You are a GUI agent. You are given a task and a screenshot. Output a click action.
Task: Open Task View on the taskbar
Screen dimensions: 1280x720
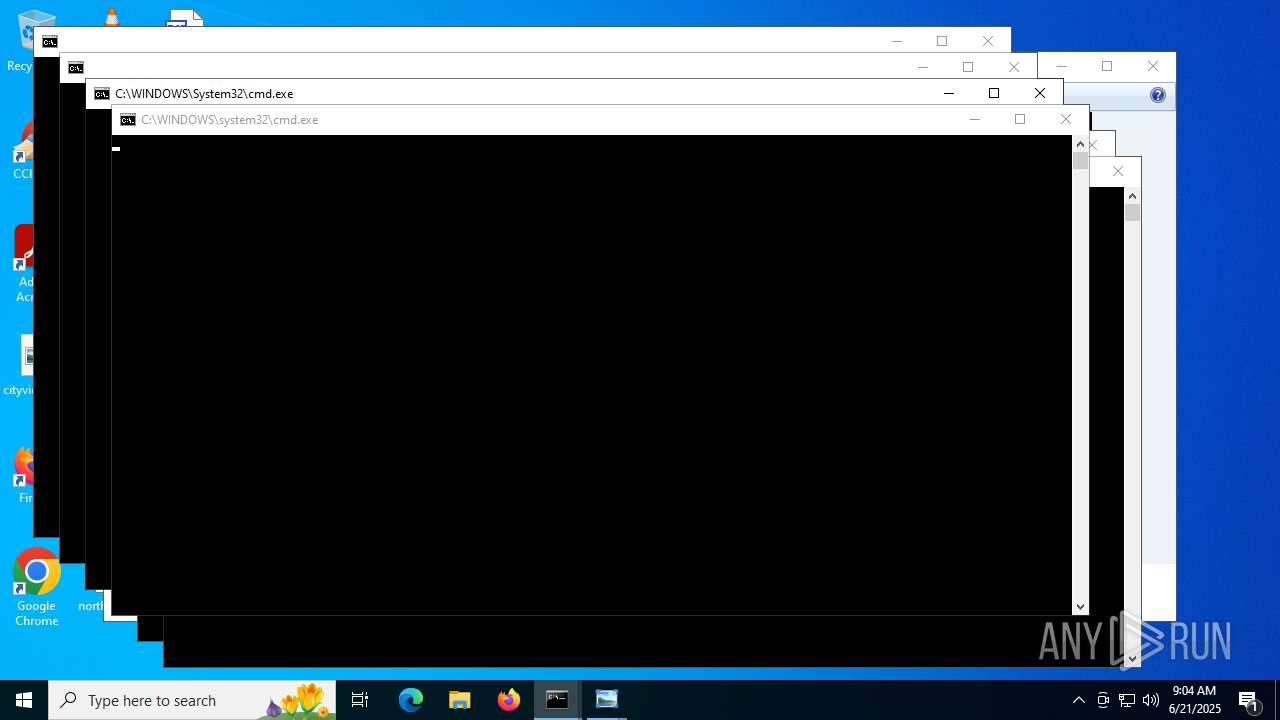tap(360, 700)
